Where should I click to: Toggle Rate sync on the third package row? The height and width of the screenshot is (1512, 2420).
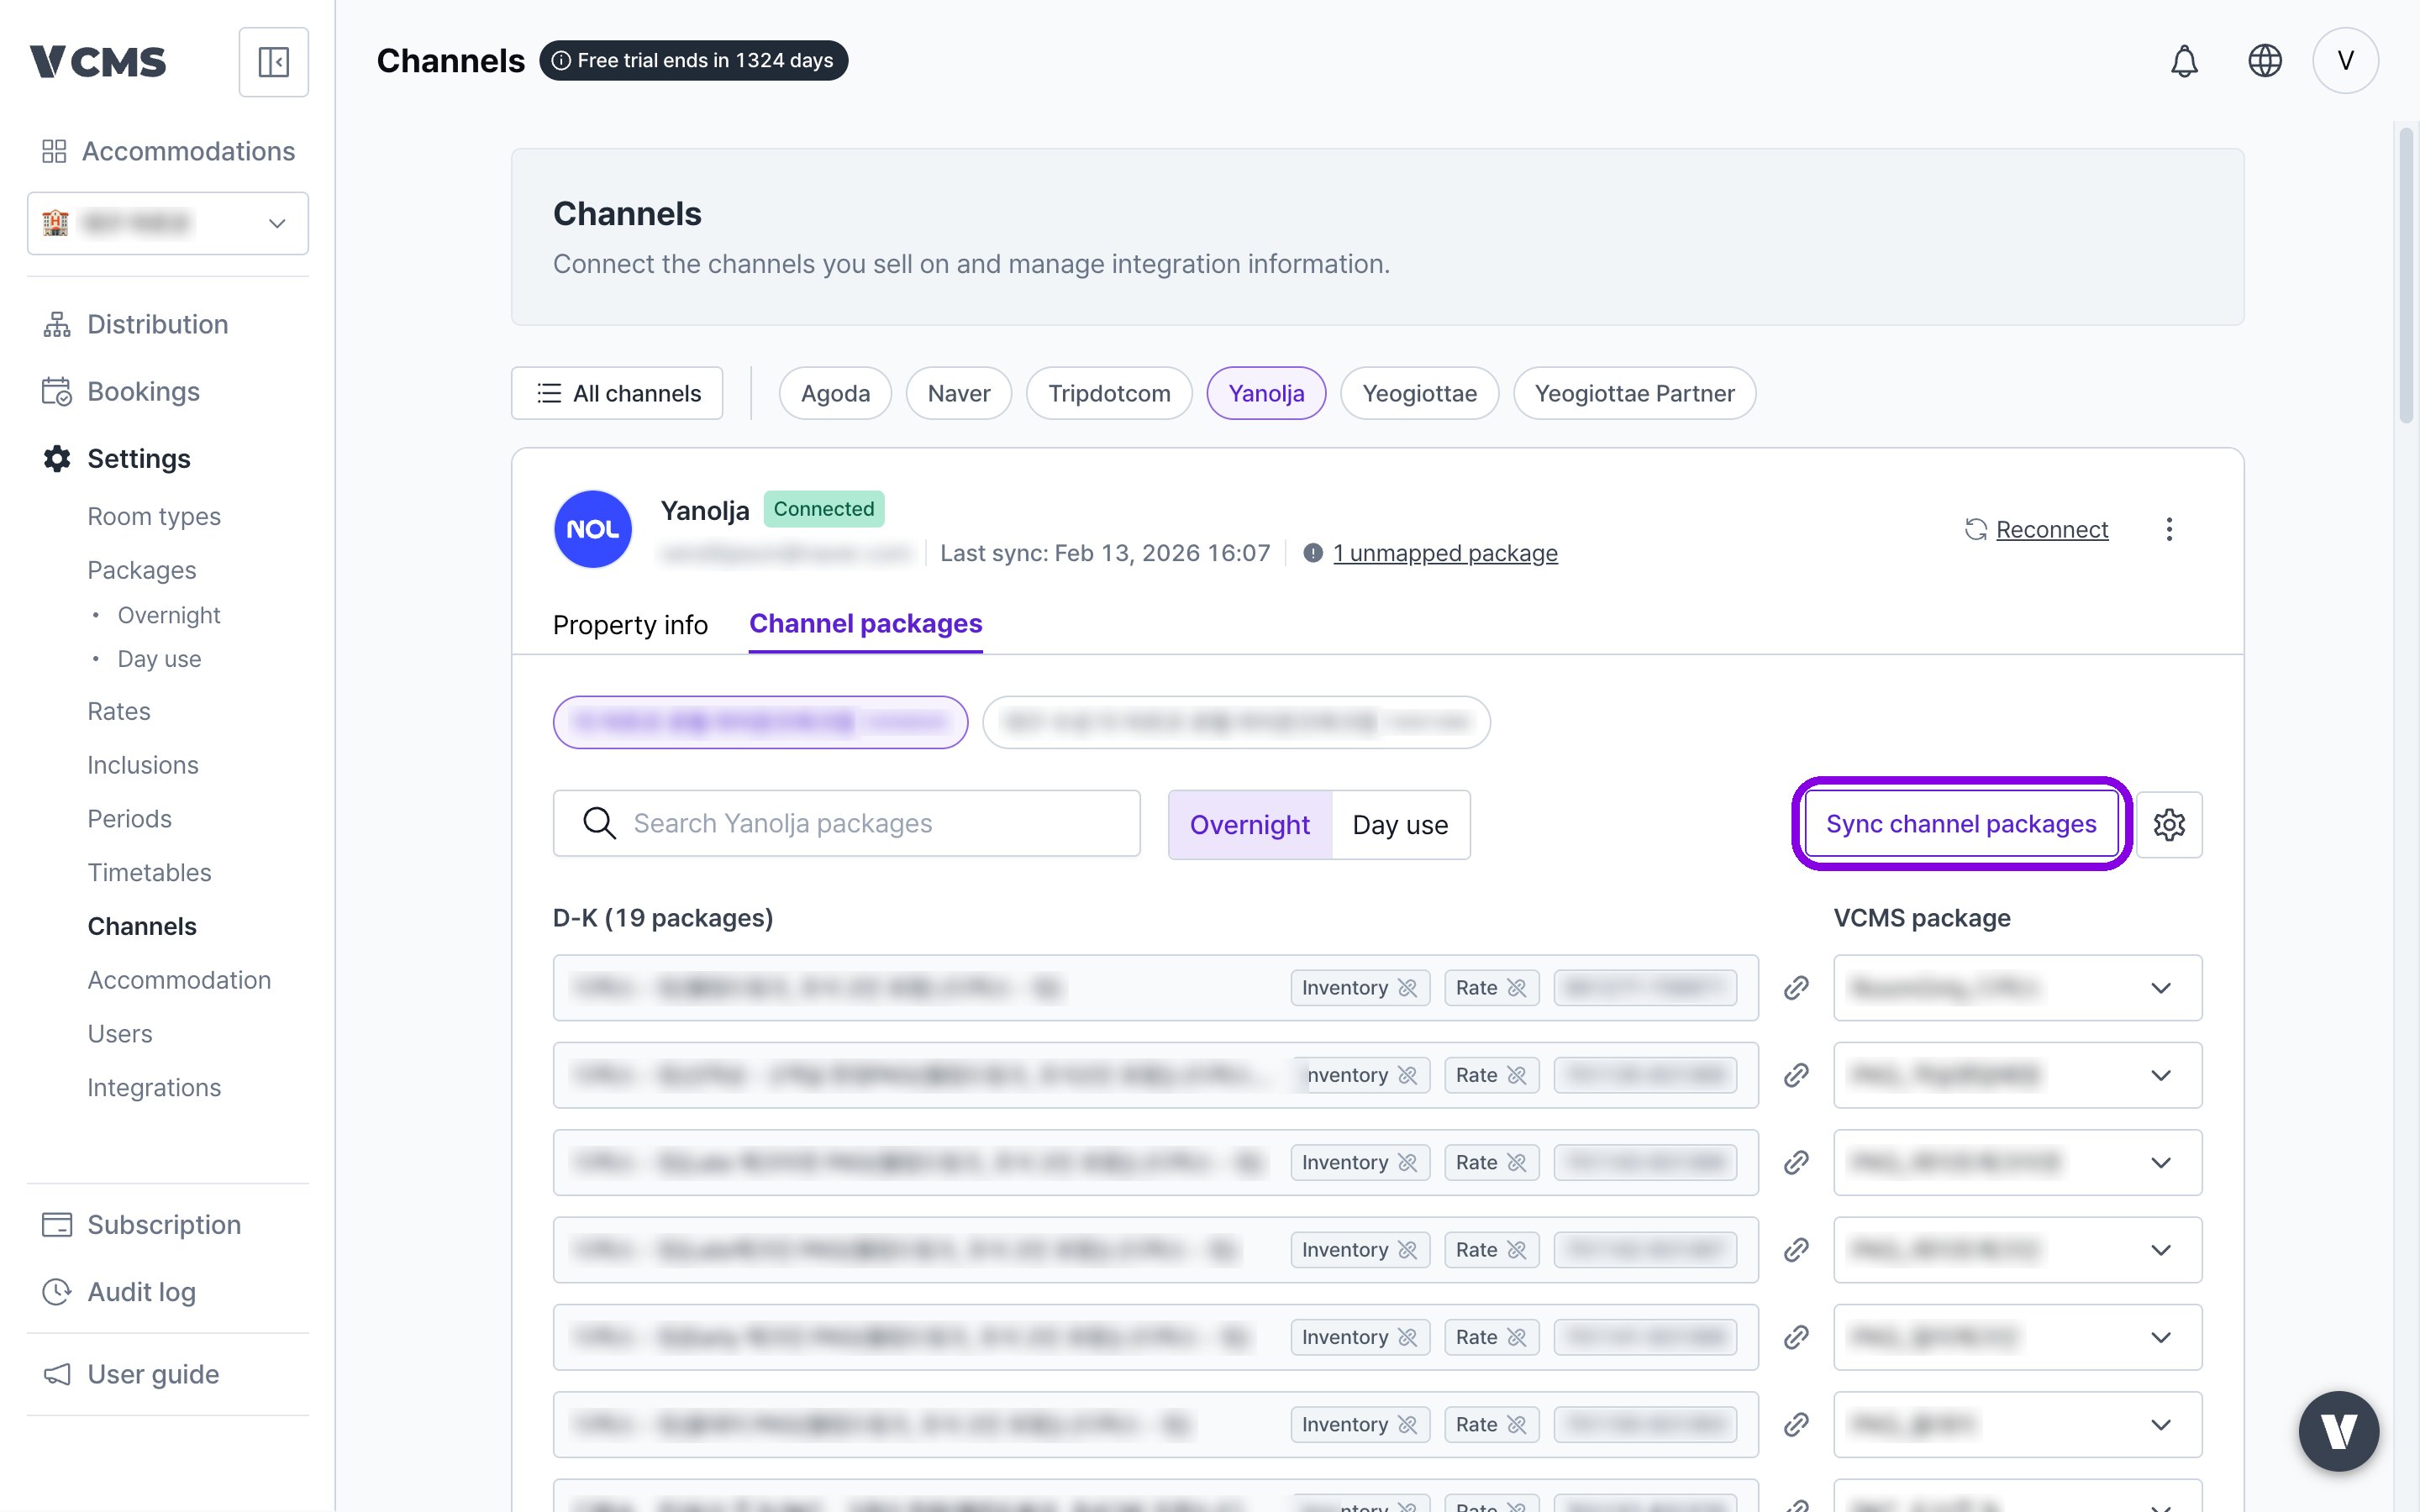point(1491,1162)
